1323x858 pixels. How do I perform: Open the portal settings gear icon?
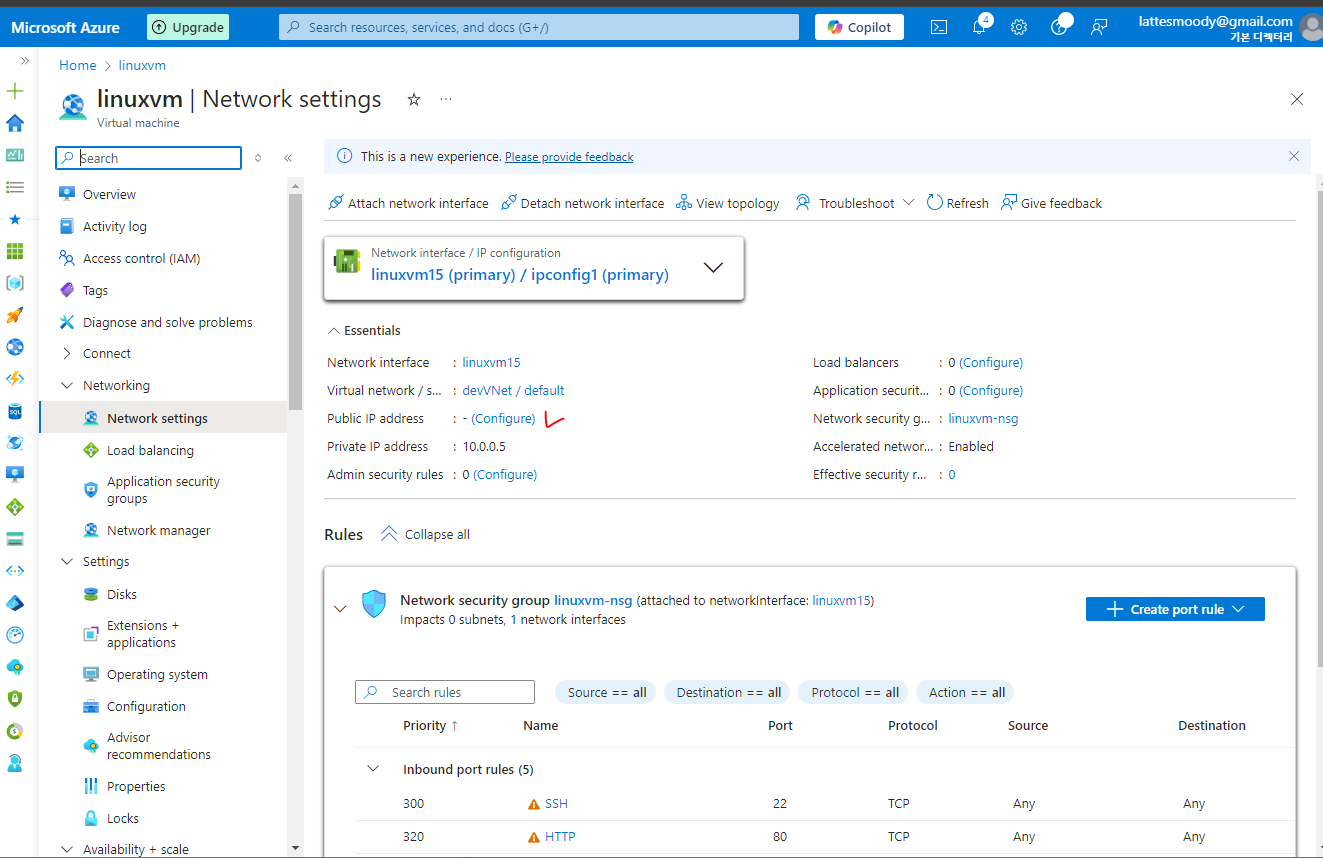pos(1019,27)
